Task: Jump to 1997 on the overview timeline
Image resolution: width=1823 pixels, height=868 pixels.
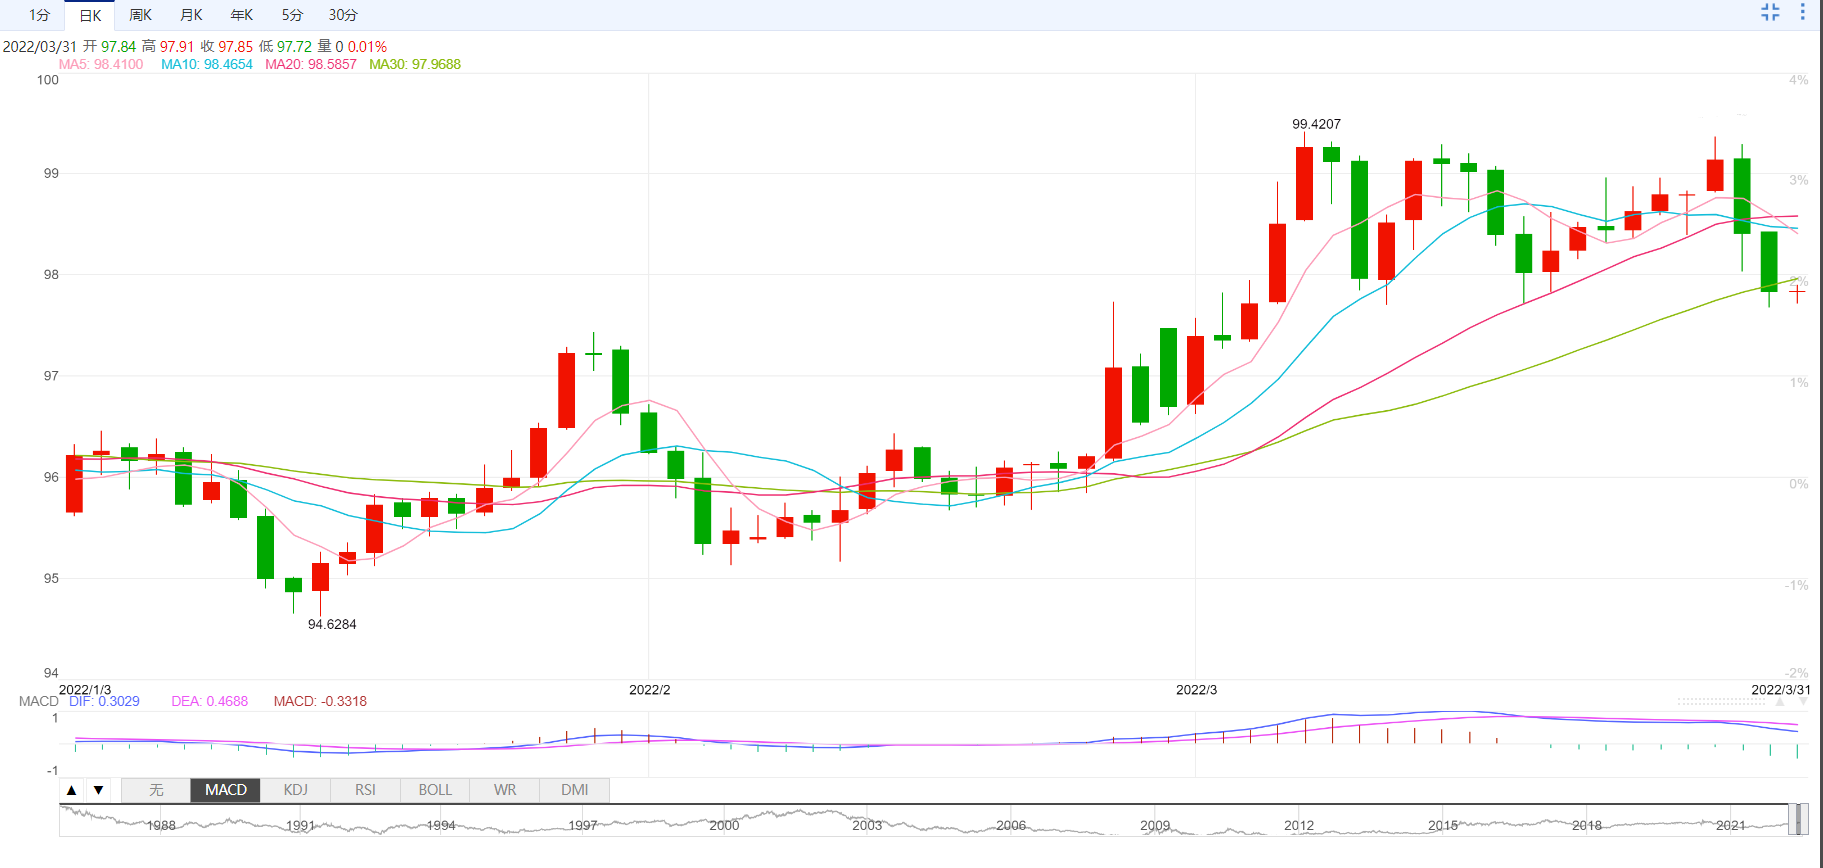Action: point(583,825)
